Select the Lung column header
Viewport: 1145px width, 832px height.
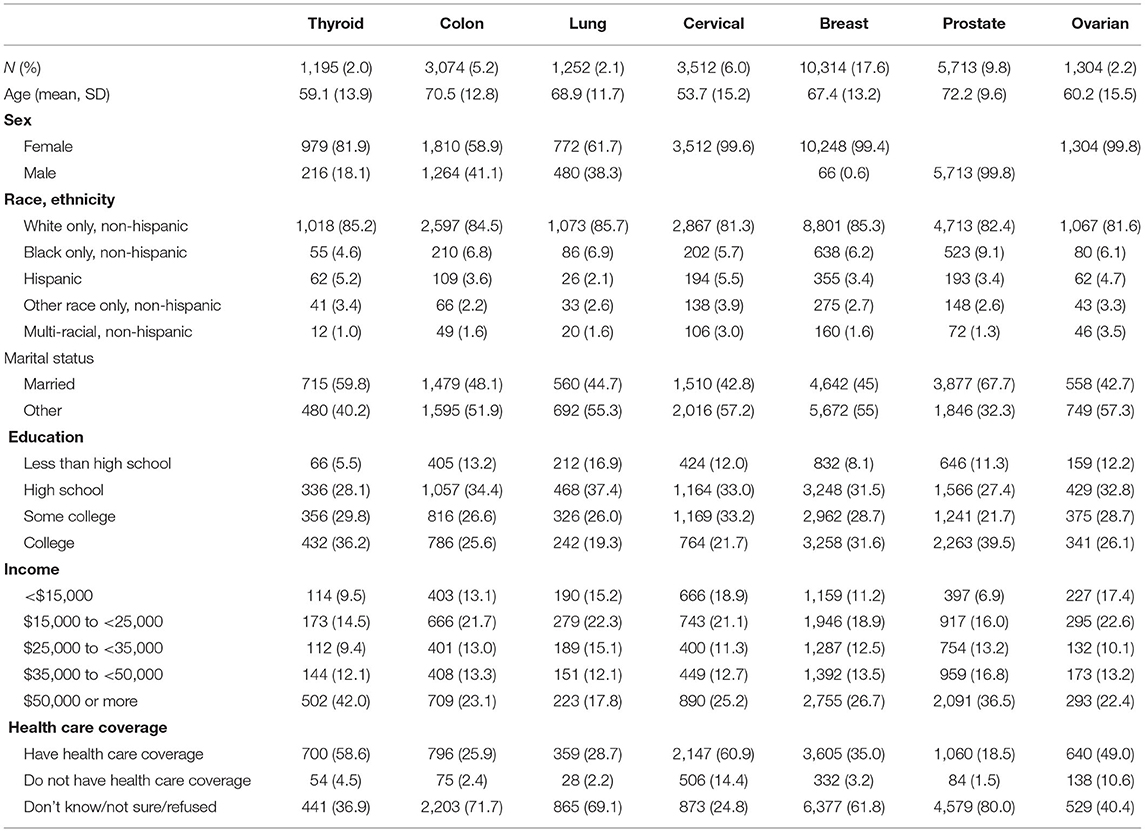[588, 23]
